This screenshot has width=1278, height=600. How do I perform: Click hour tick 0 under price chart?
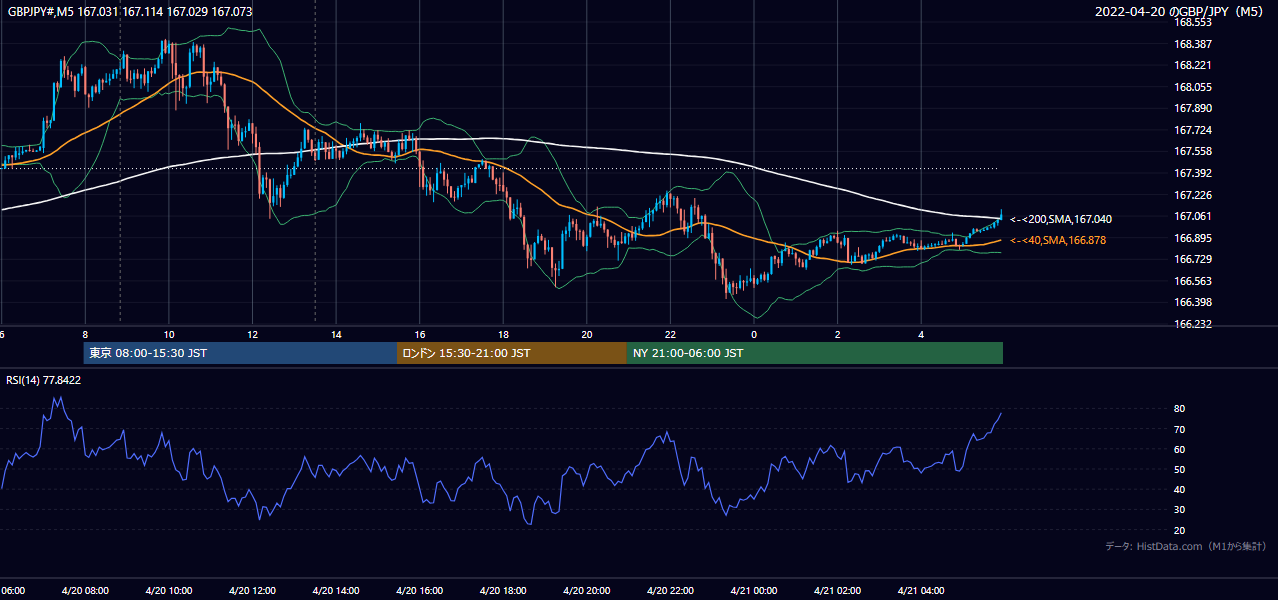[x=754, y=334]
